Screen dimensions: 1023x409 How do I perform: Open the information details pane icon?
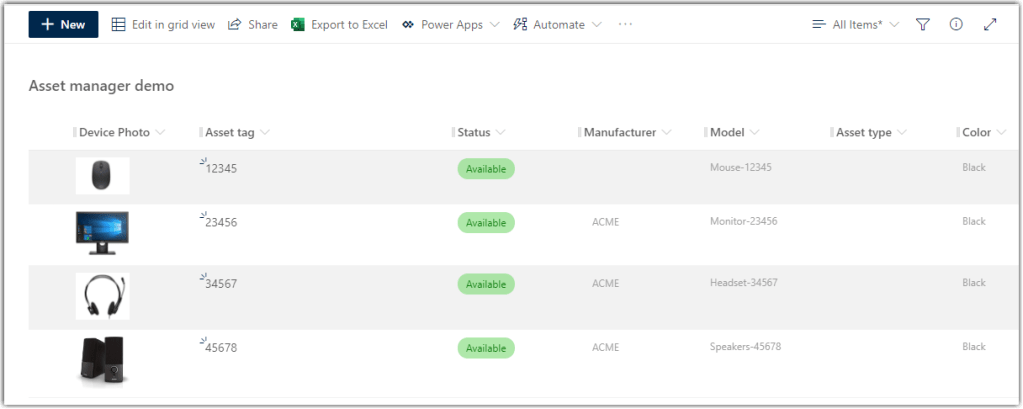click(x=956, y=24)
